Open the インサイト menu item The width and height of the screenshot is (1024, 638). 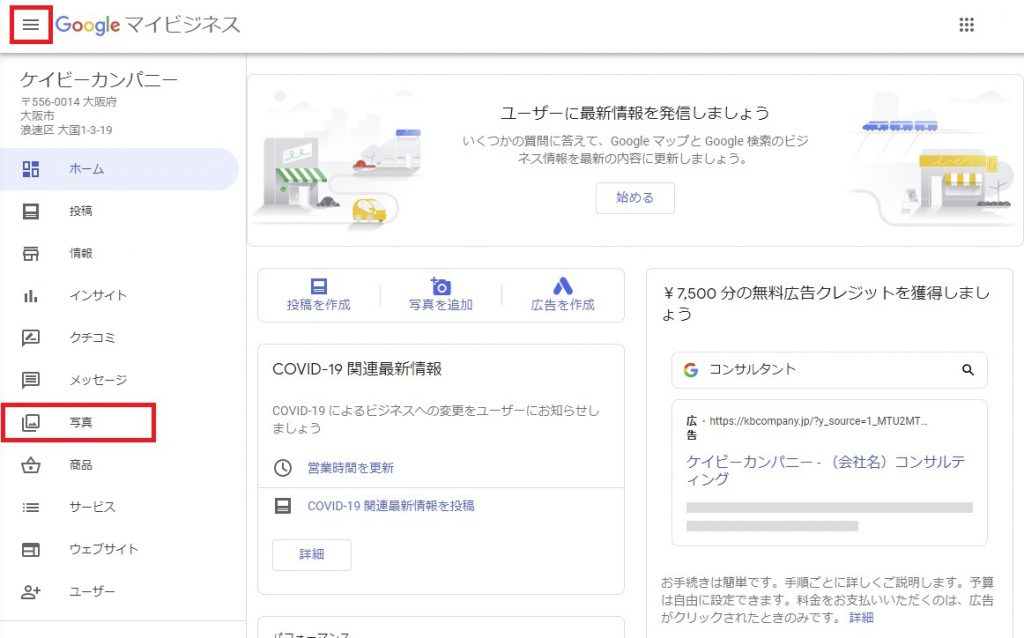120,296
